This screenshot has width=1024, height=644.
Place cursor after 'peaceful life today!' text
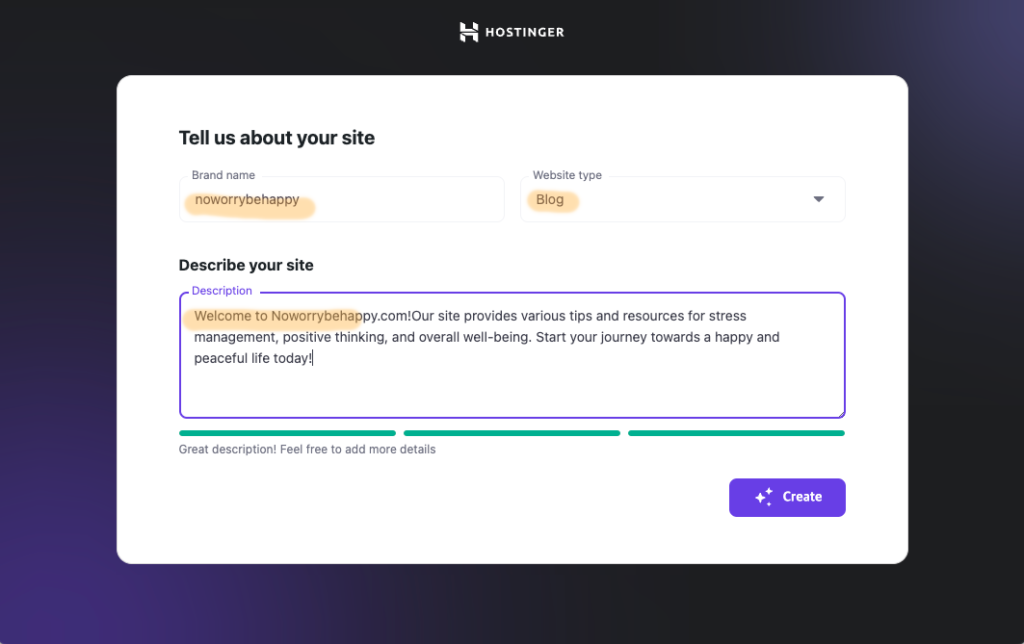point(313,358)
